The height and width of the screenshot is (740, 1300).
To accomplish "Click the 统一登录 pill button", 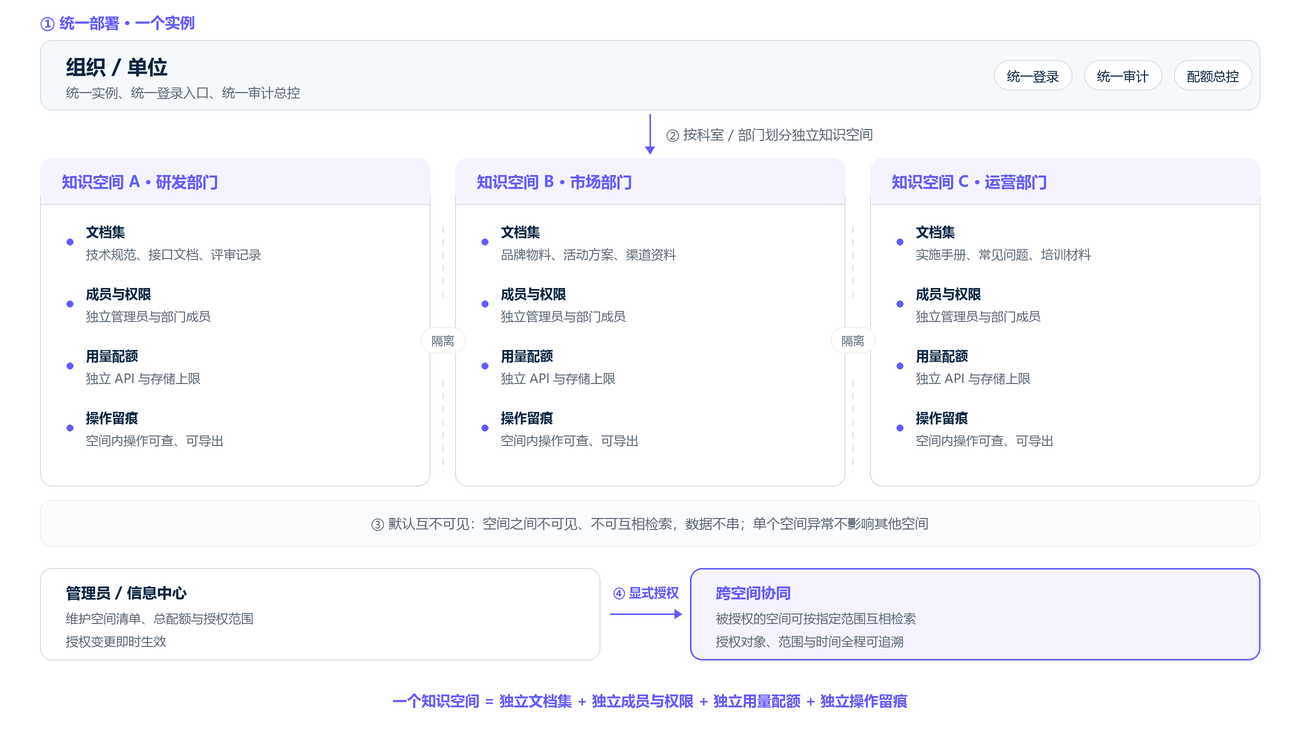I will tap(1033, 76).
